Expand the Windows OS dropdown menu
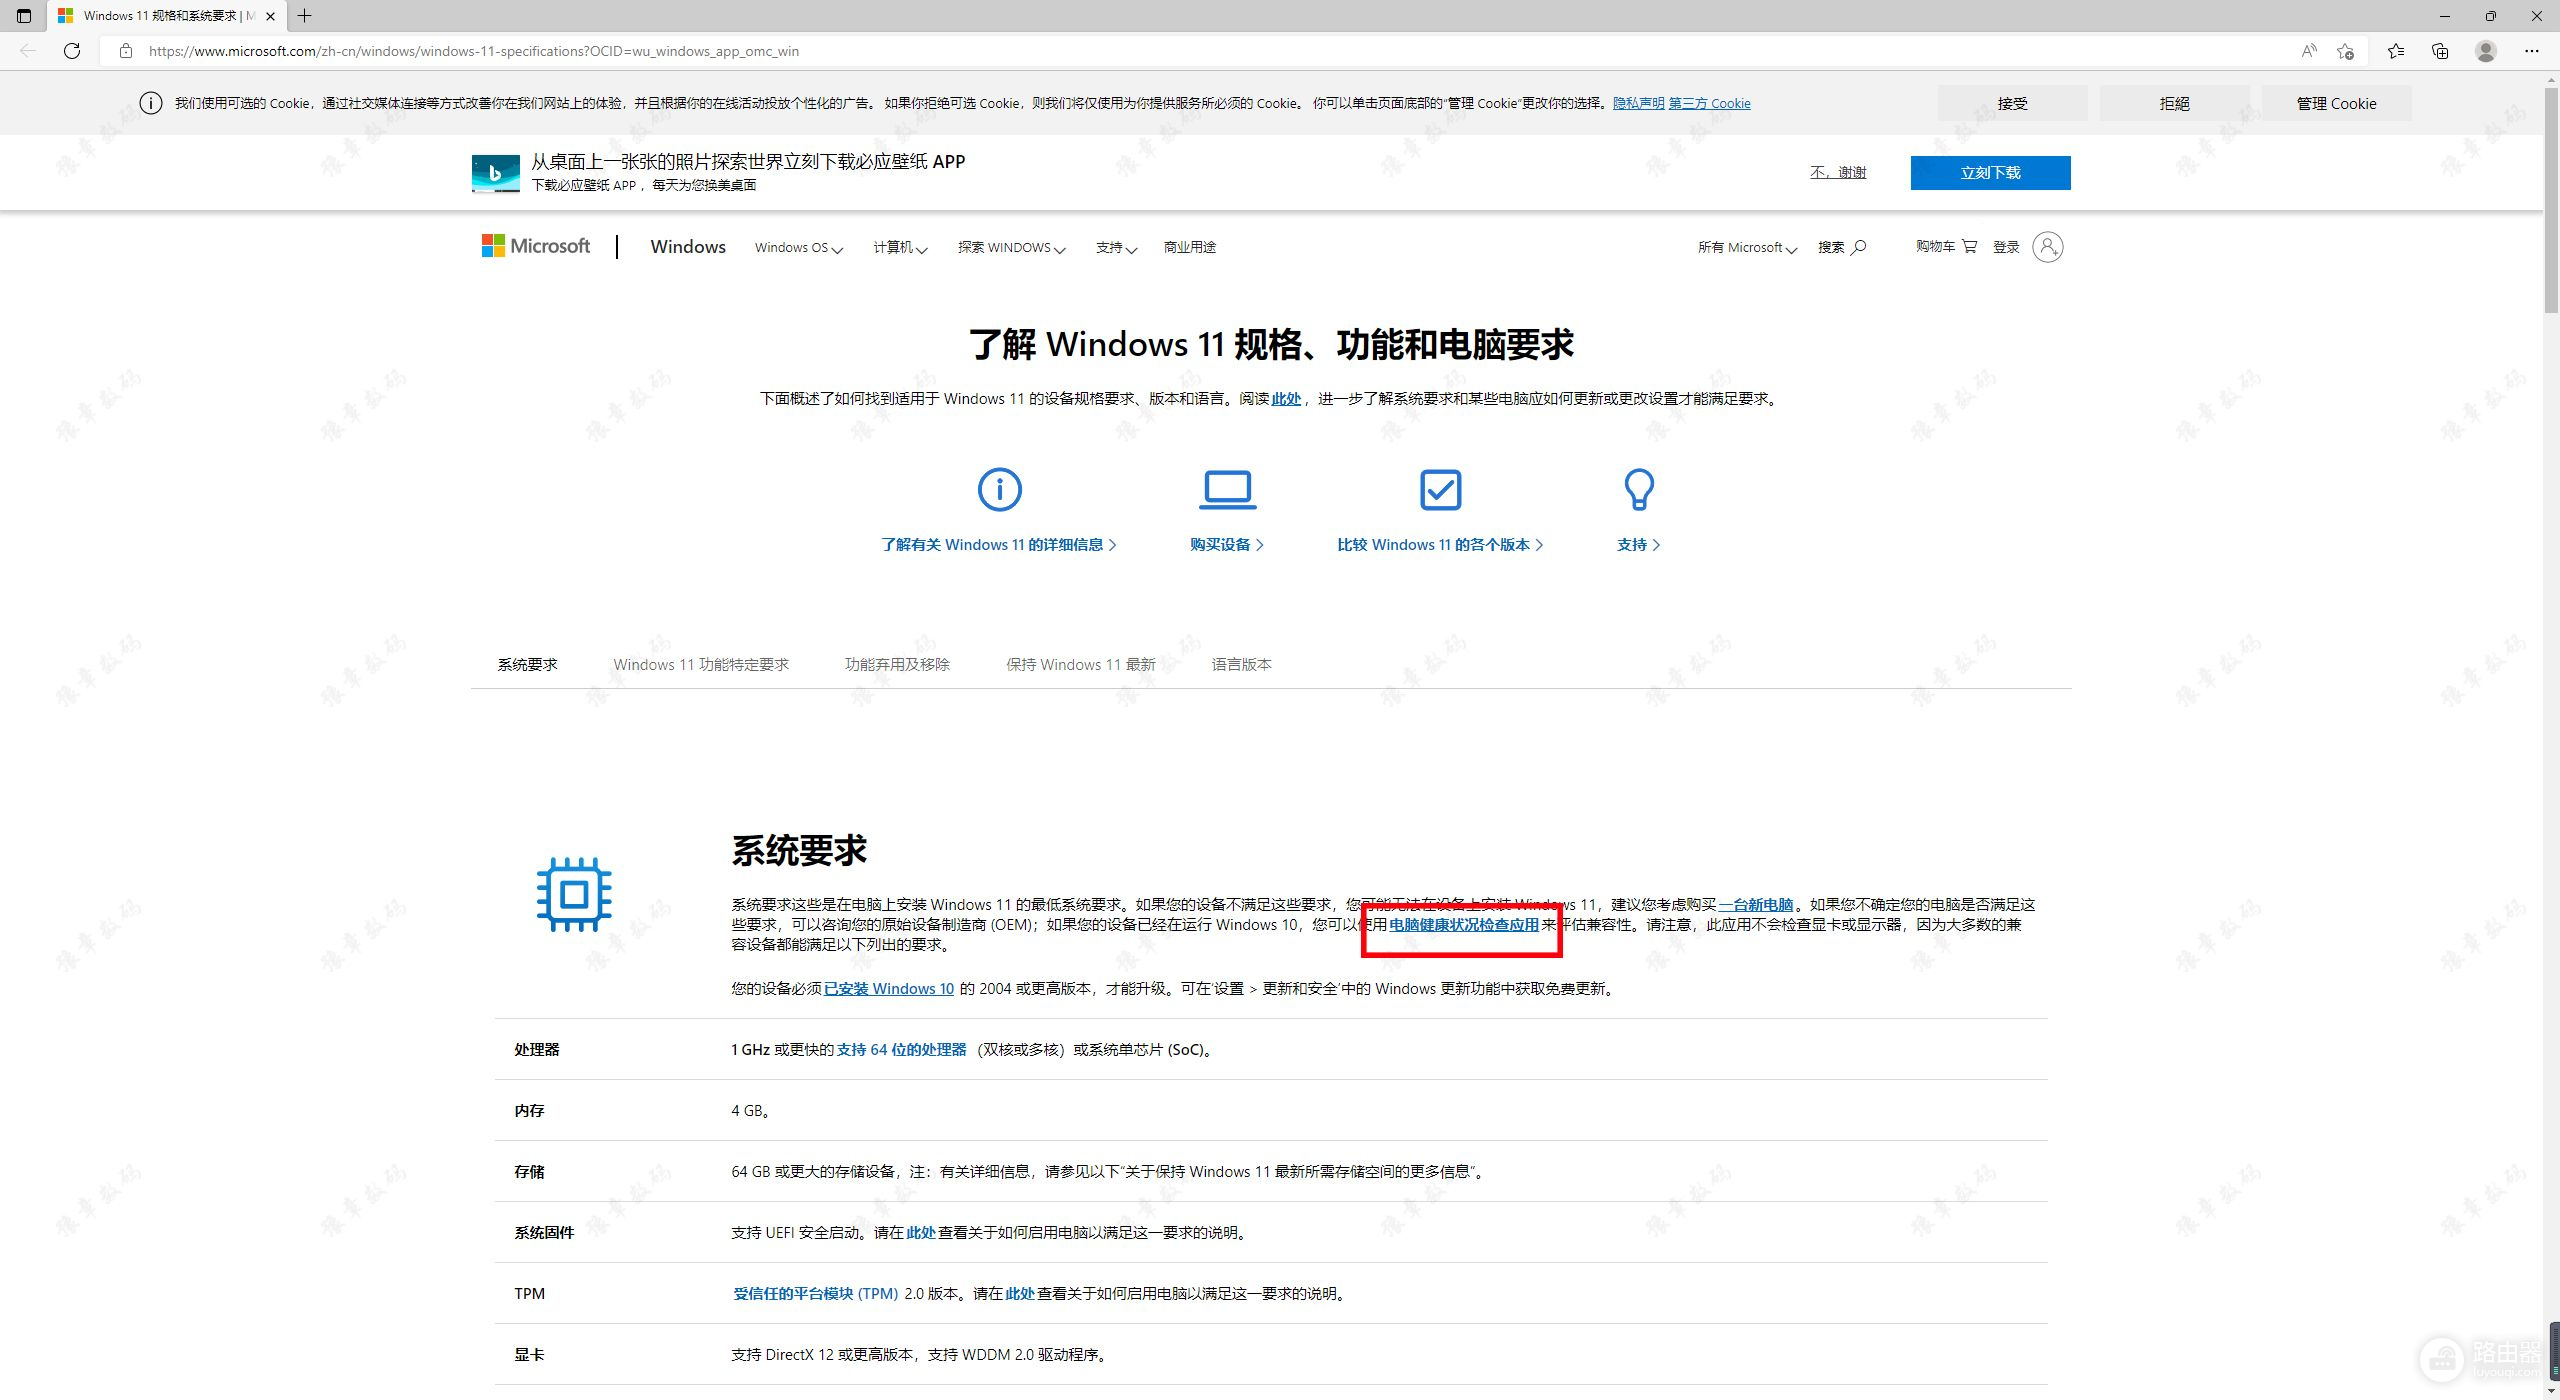This screenshot has height=1400, width=2560. pos(798,248)
